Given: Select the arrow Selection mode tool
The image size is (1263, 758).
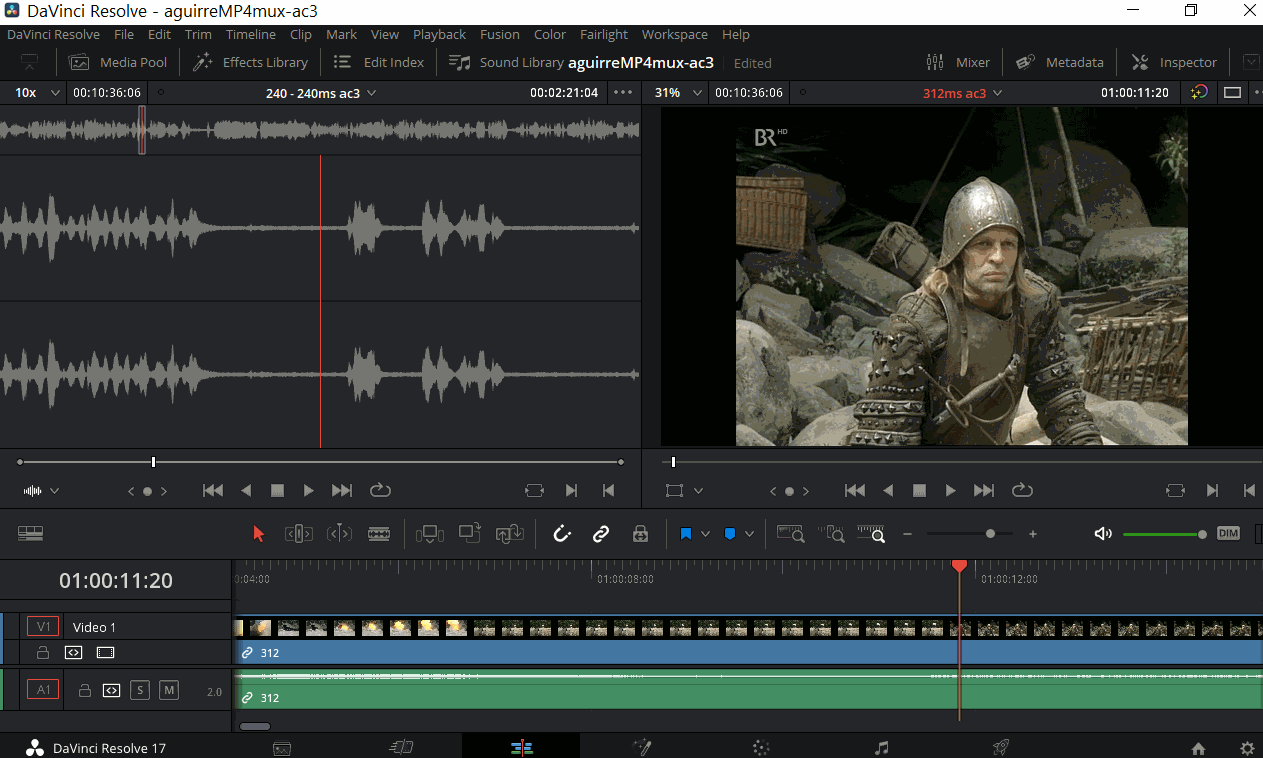Looking at the screenshot, I should tap(259, 534).
